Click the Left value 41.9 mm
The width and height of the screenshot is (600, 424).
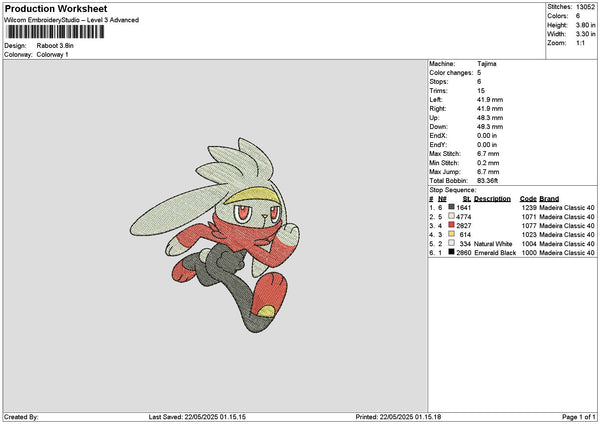(490, 99)
